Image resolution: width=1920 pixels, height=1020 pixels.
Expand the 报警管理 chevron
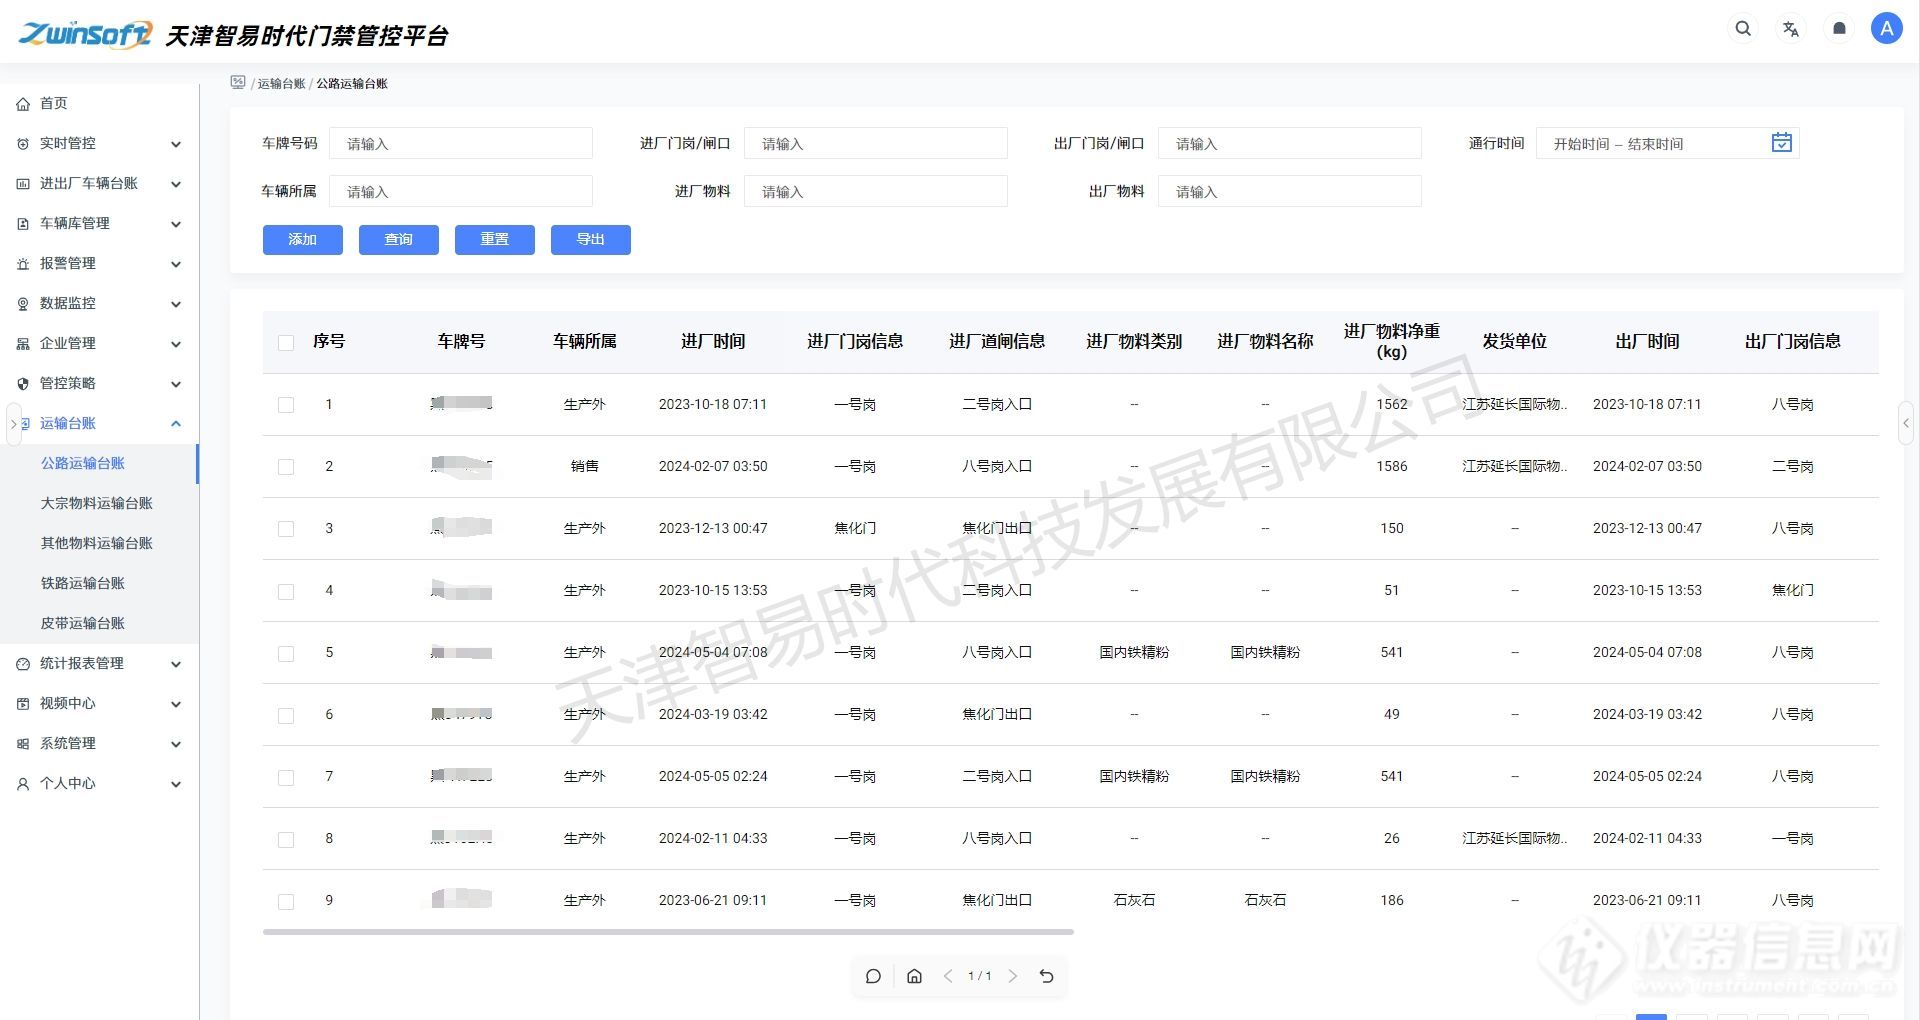176,264
